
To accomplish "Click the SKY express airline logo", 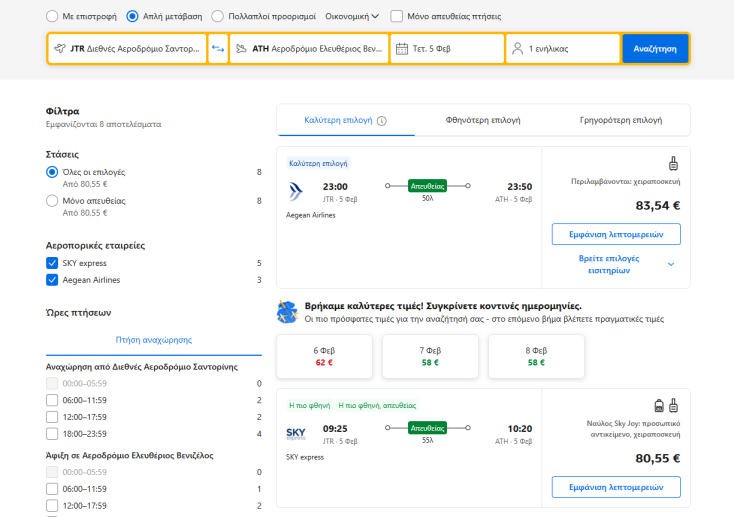I will coord(296,434).
